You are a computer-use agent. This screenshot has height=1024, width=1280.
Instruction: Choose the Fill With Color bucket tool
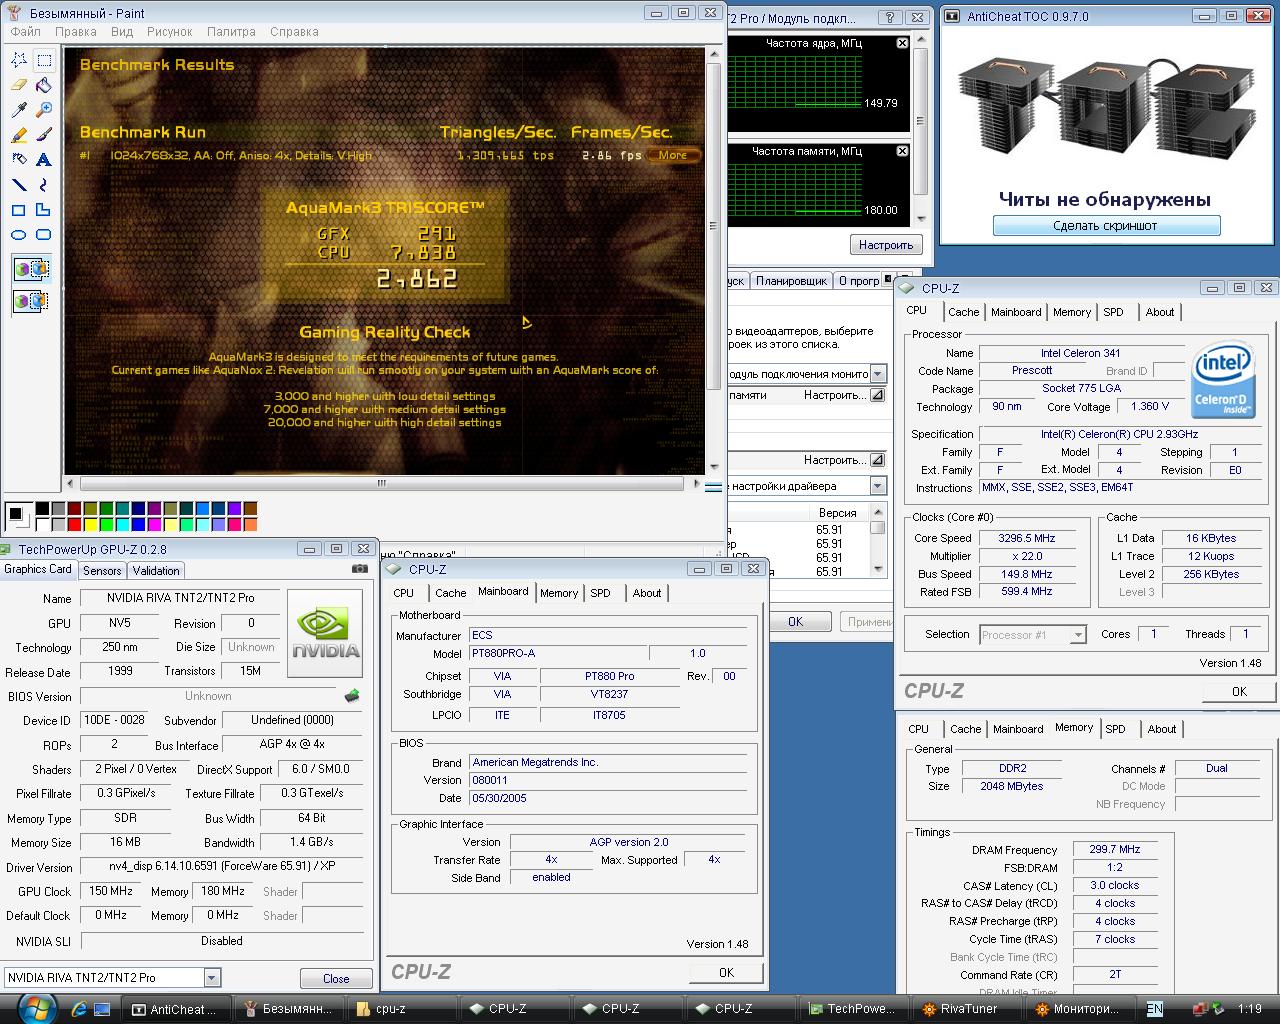43,85
